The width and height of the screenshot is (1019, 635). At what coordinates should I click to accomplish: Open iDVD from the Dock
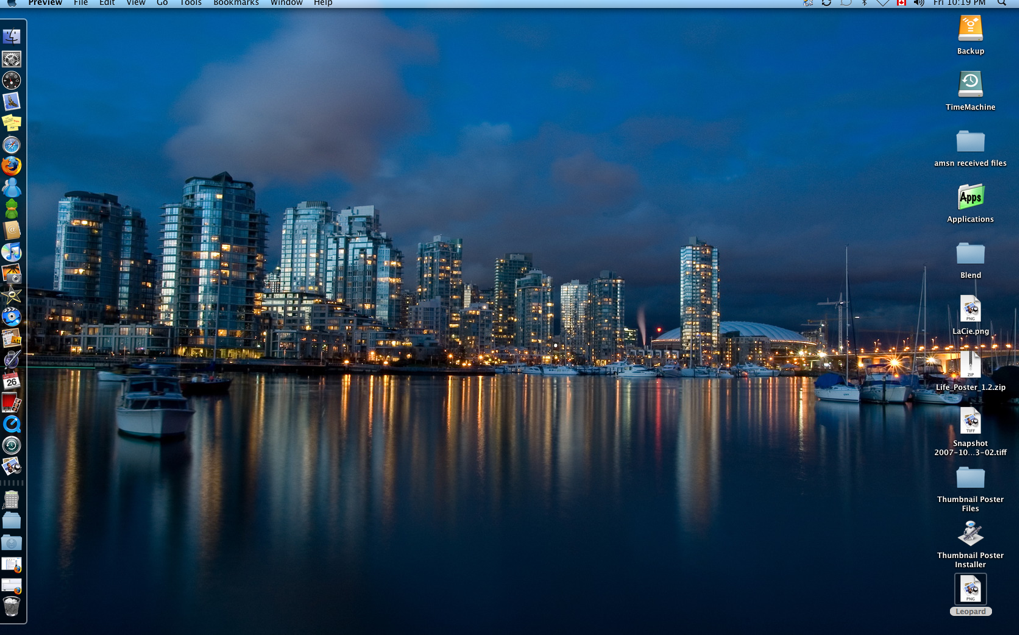12,316
